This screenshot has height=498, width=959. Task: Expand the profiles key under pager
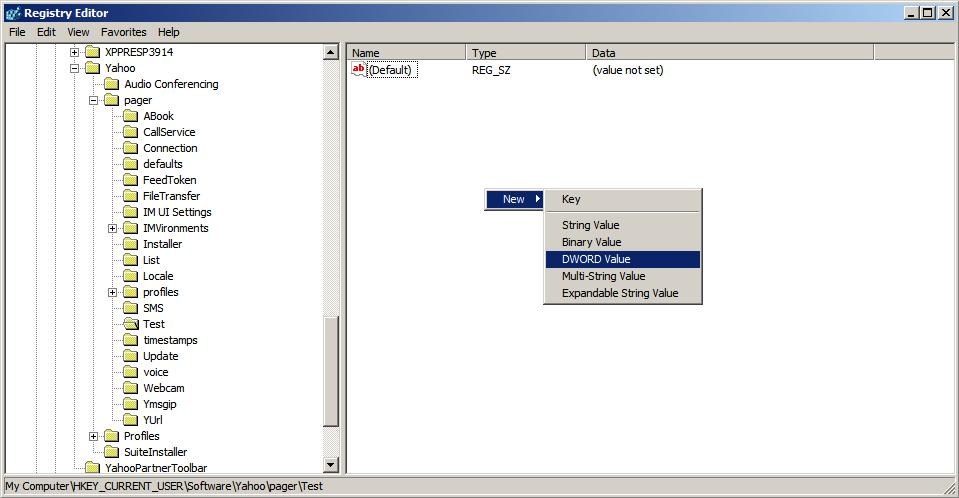tap(113, 292)
